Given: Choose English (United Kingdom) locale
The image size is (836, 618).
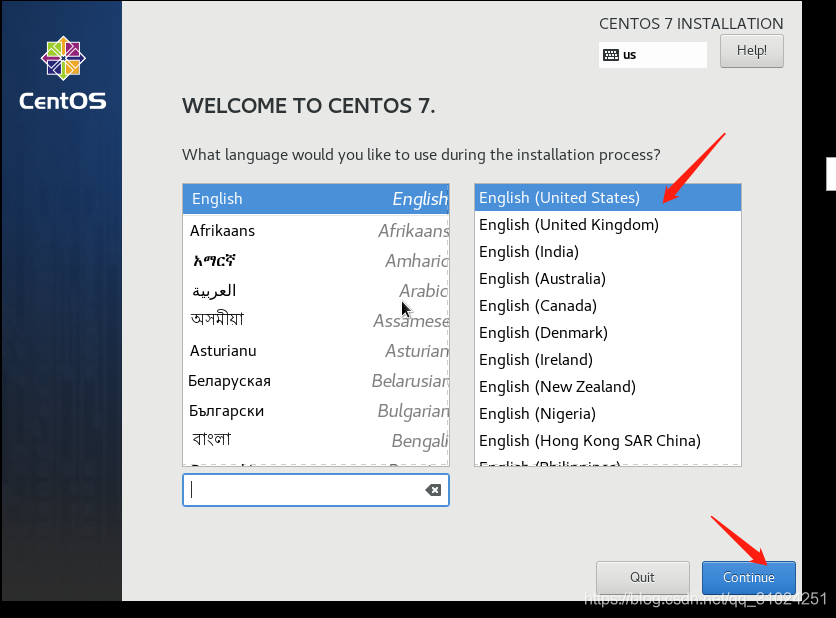Looking at the screenshot, I should [608, 225].
